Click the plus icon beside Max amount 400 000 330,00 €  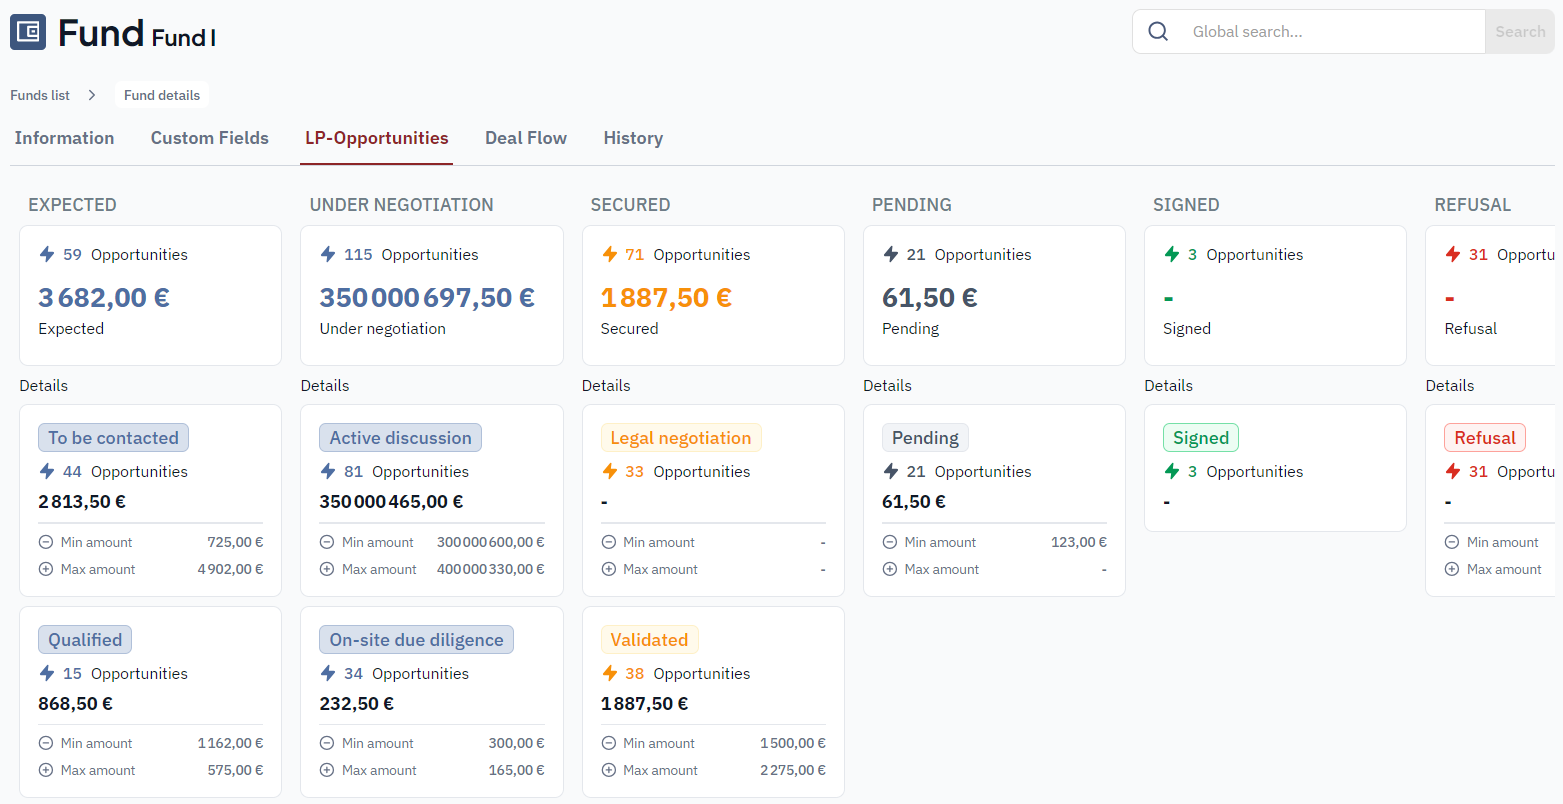pyautogui.click(x=327, y=569)
